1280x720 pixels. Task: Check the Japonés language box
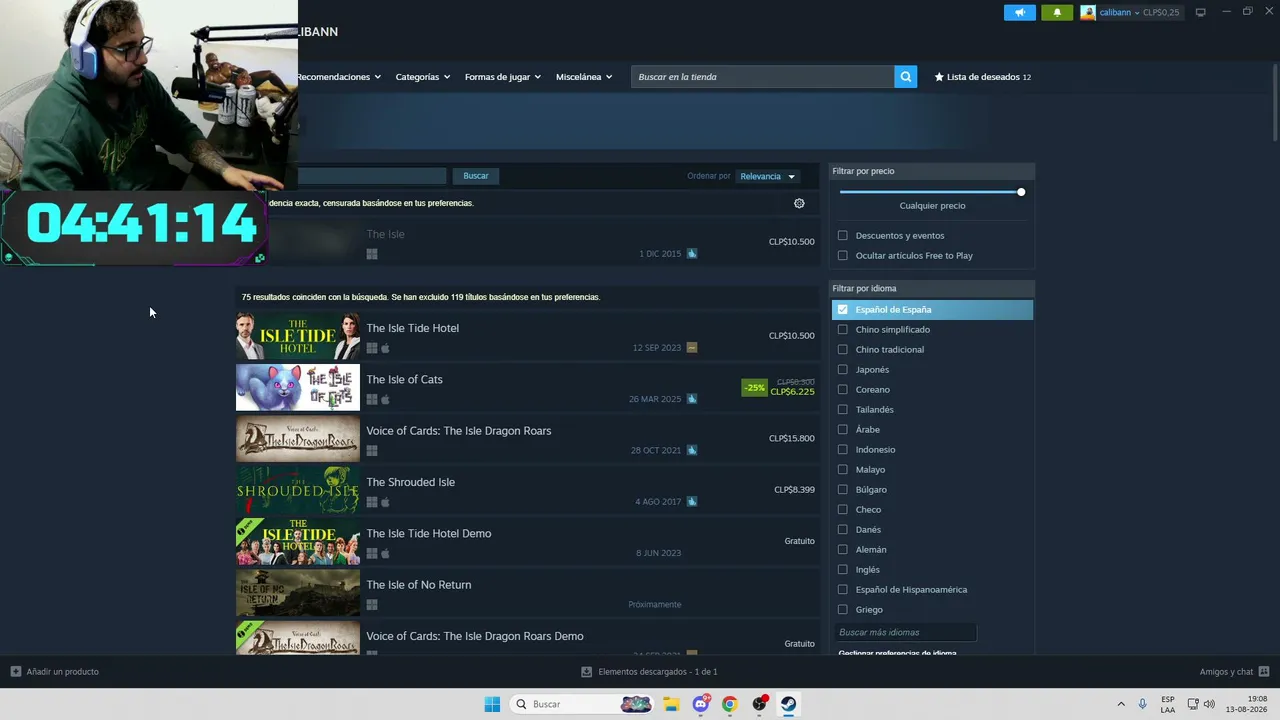tap(843, 370)
